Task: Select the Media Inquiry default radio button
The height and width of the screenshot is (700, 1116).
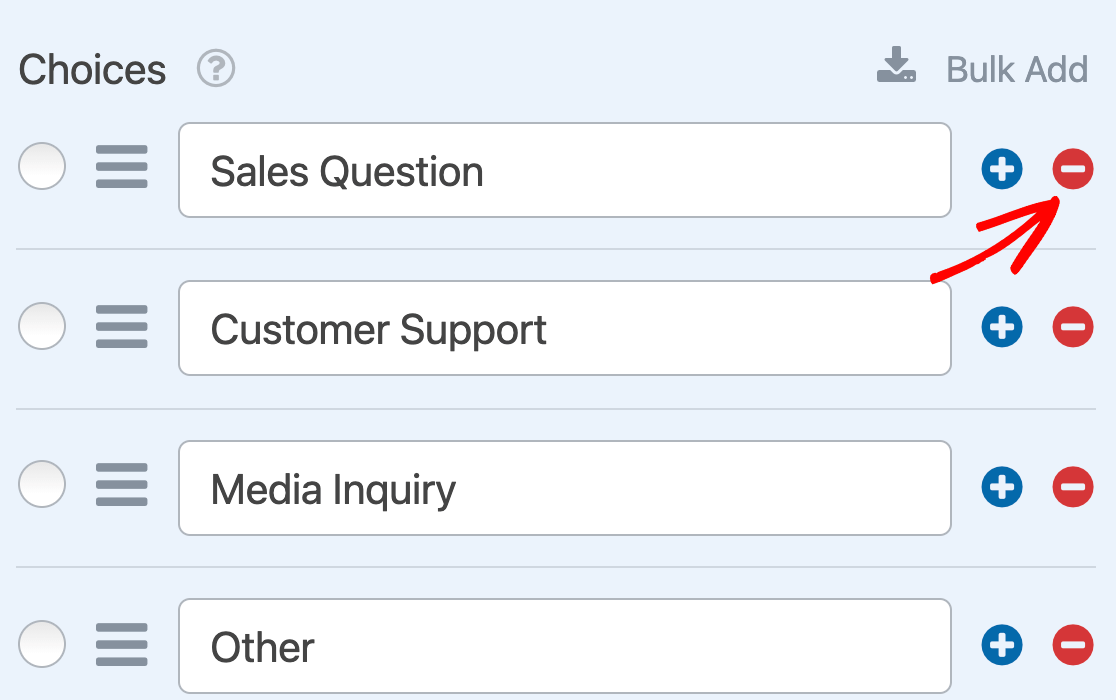Action: [x=42, y=485]
